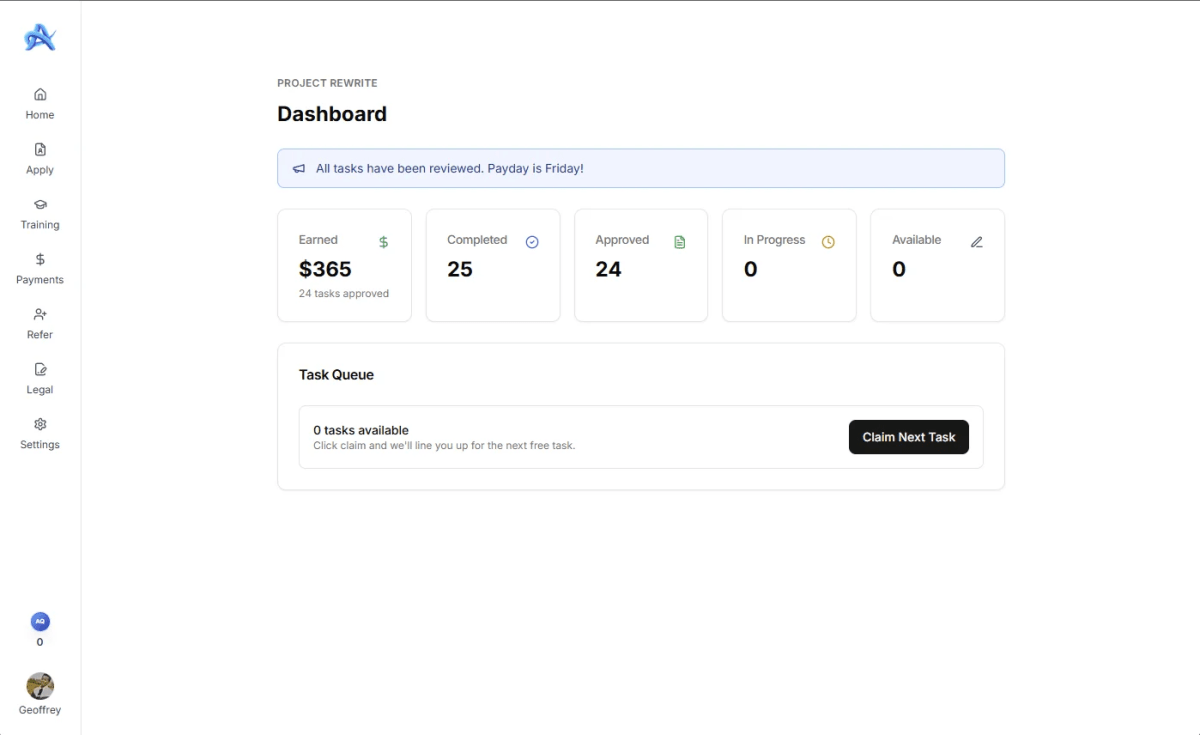Click the checkmark icon on Completed card

532,242
